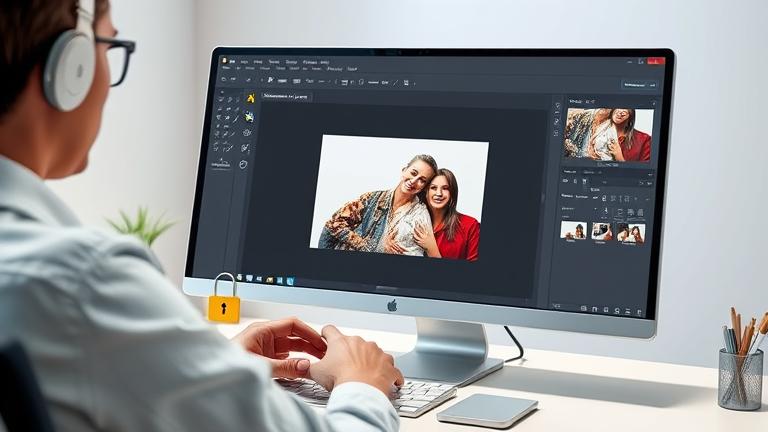Select the diagonal line icon in the top toolbar

pos(395,83)
